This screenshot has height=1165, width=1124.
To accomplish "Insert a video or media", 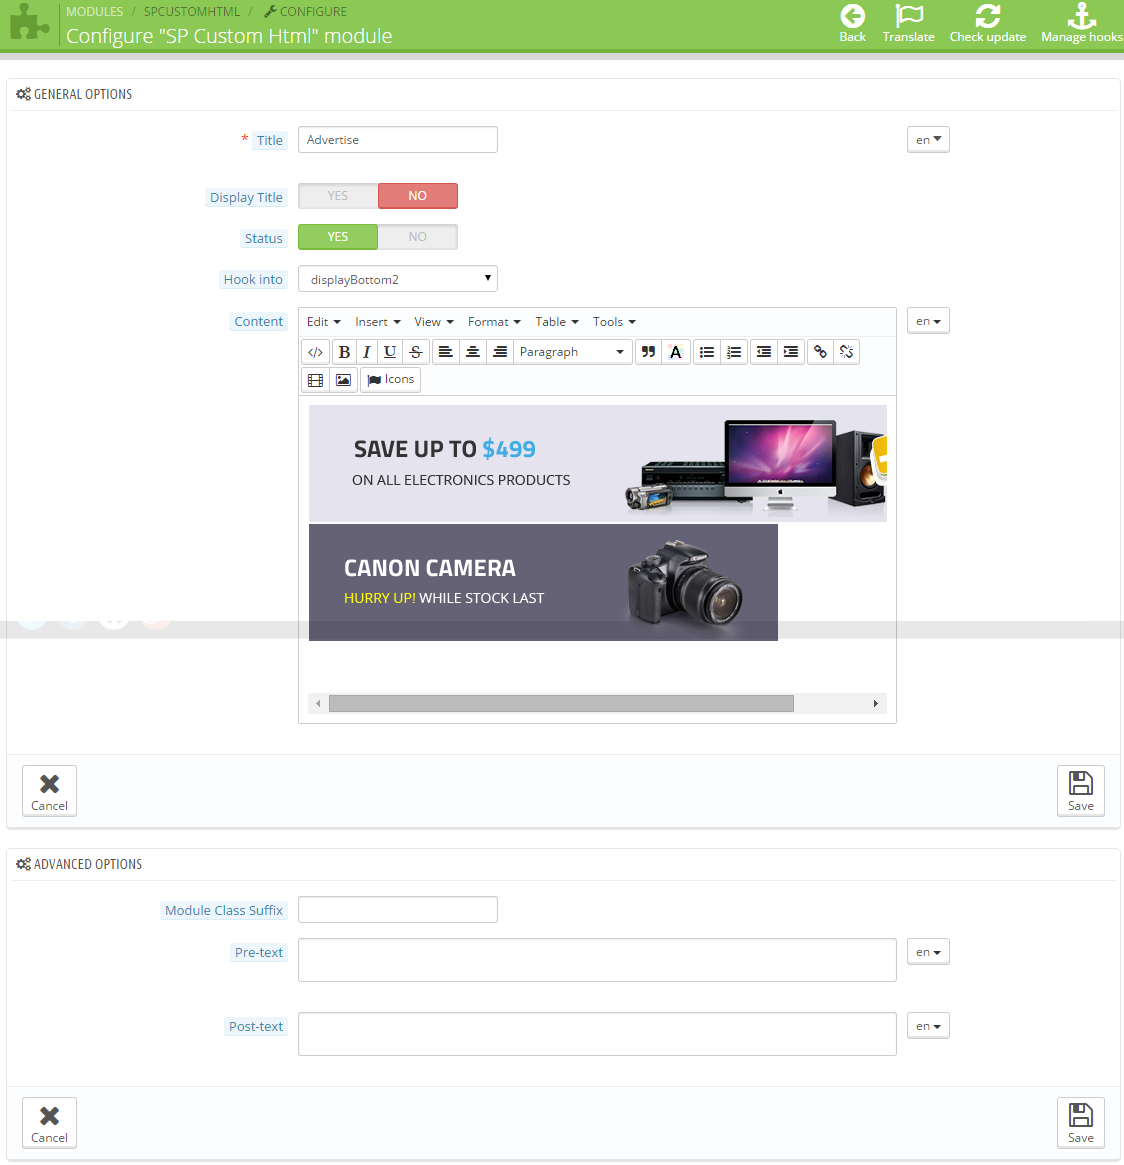I will (x=315, y=380).
